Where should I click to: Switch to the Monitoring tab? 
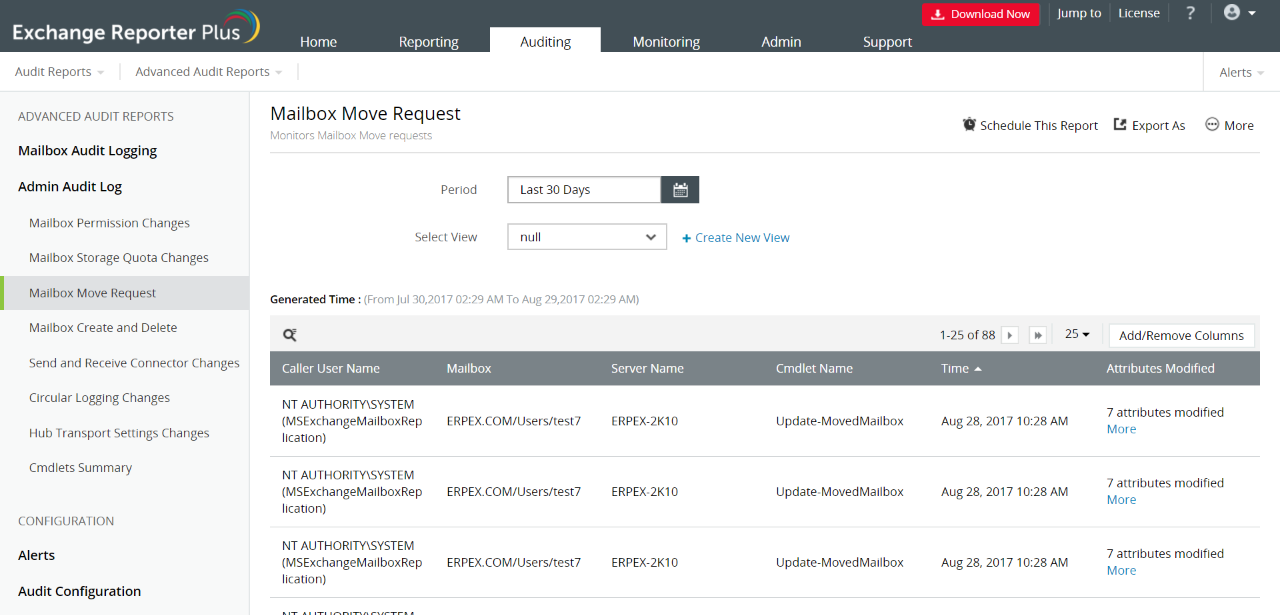pyautogui.click(x=666, y=42)
